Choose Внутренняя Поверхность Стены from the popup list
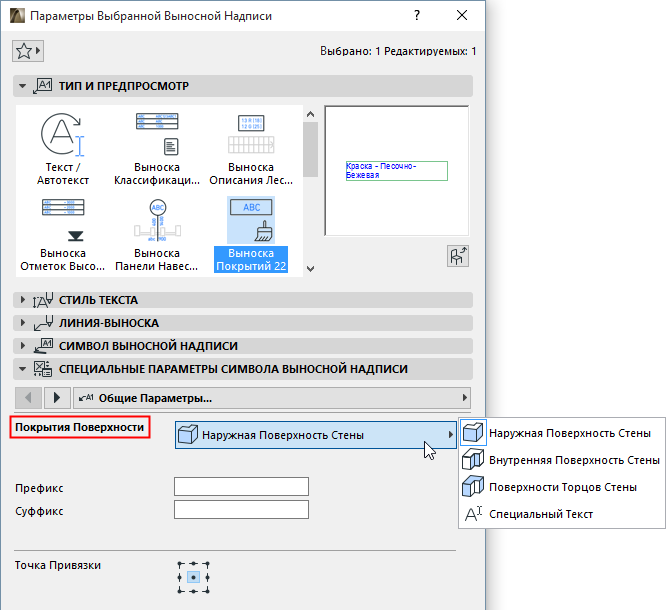 [562, 460]
